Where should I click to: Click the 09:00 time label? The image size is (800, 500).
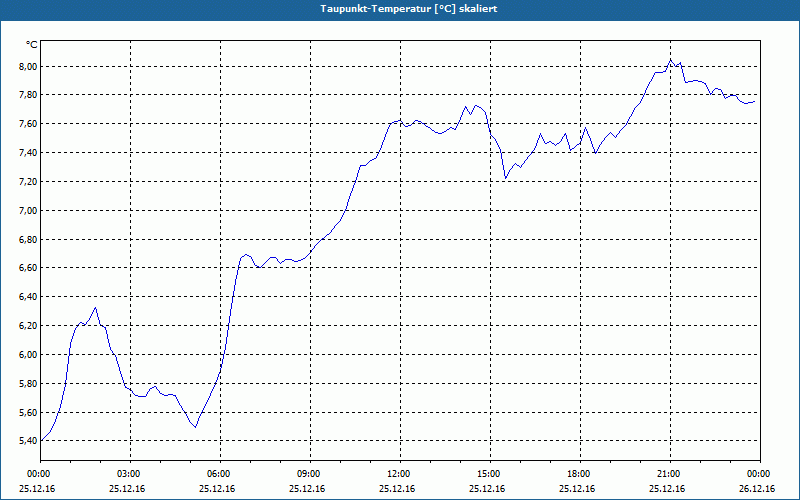tap(308, 474)
